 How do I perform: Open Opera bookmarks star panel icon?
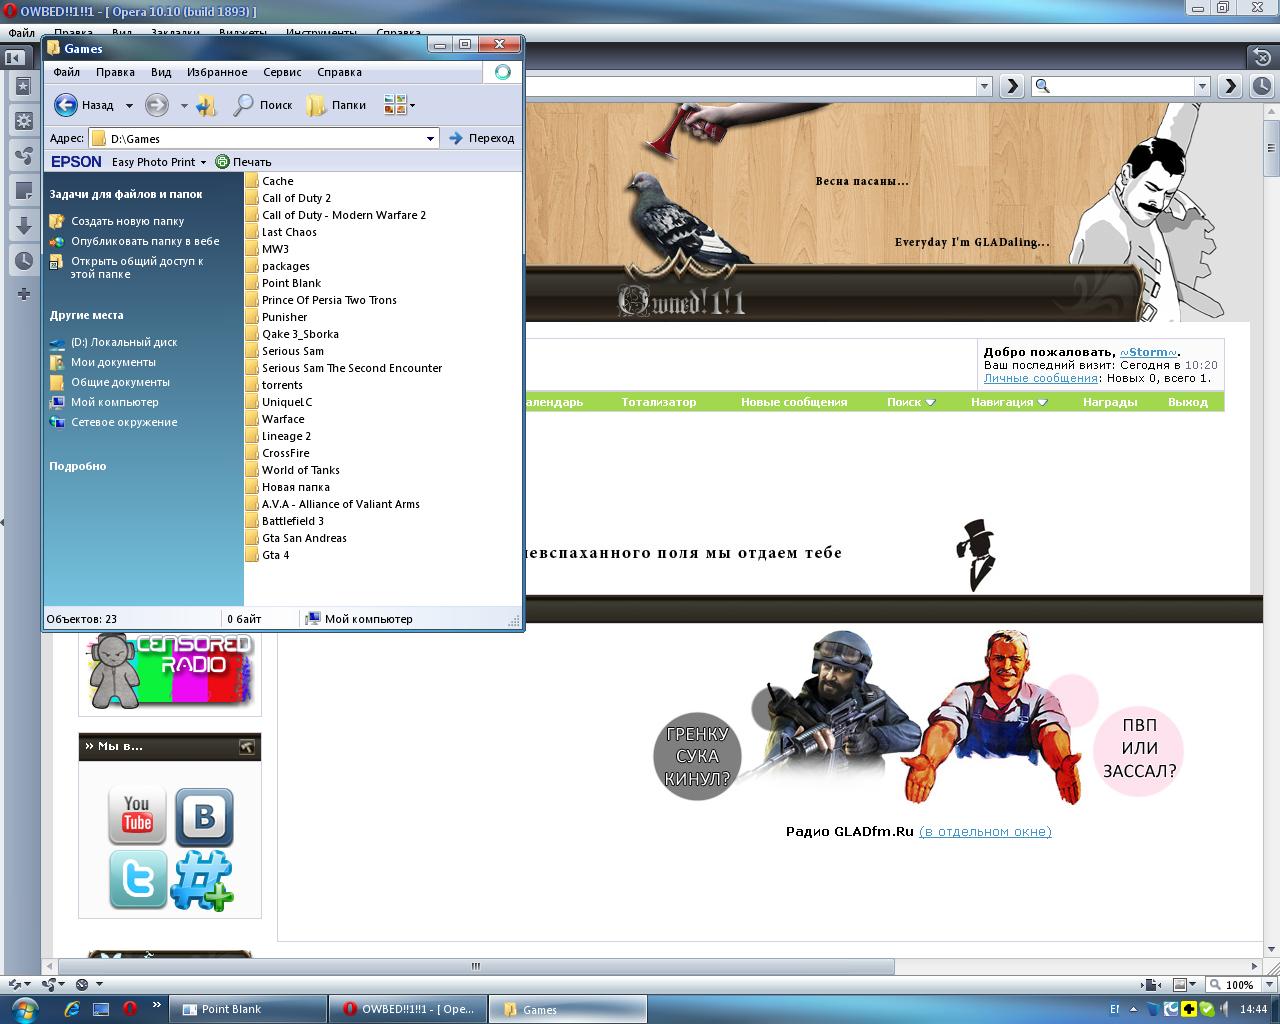click(x=24, y=87)
